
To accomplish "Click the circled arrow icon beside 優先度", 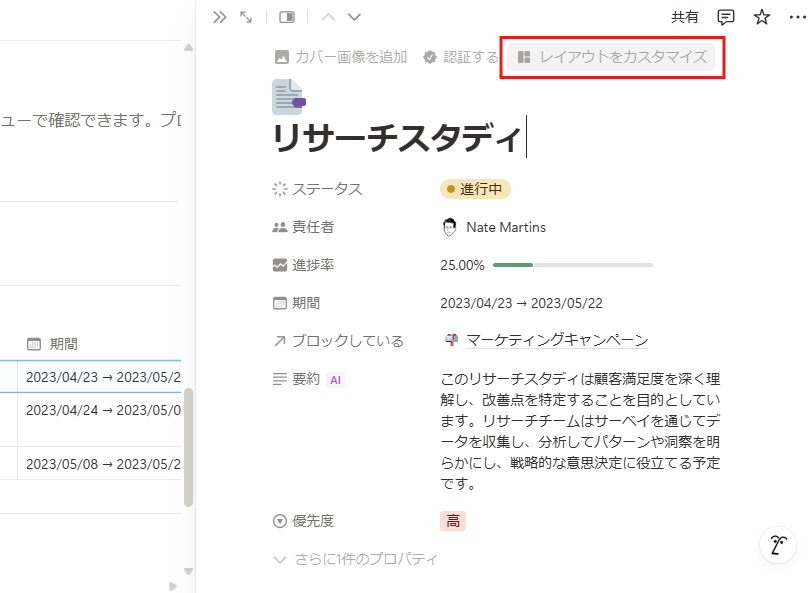I will [279, 521].
